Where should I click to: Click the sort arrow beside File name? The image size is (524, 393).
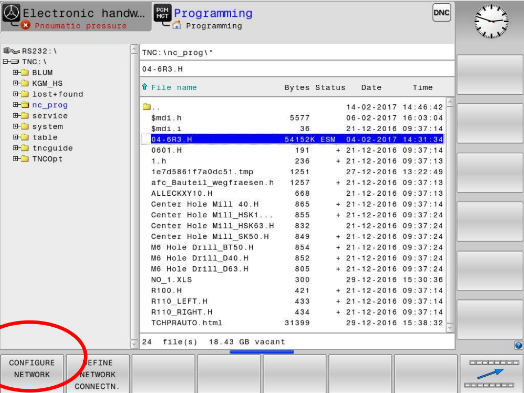[144, 87]
